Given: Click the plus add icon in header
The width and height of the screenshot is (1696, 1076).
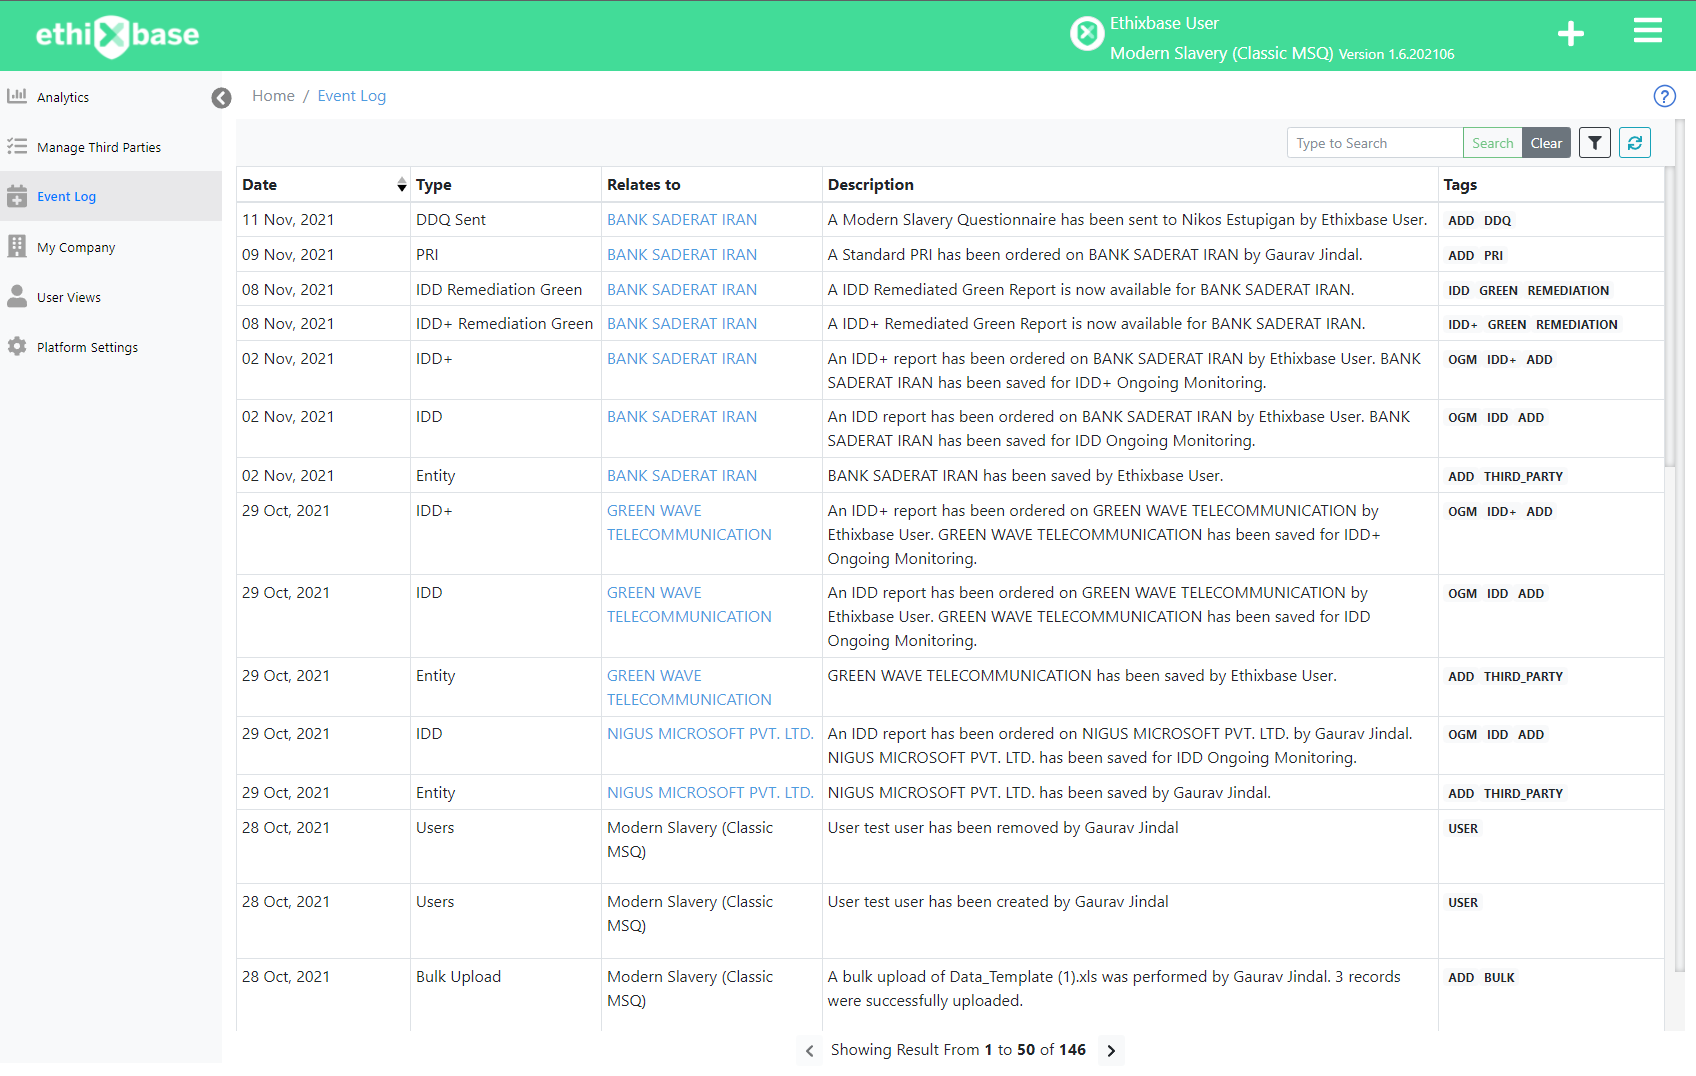Looking at the screenshot, I should pyautogui.click(x=1571, y=34).
